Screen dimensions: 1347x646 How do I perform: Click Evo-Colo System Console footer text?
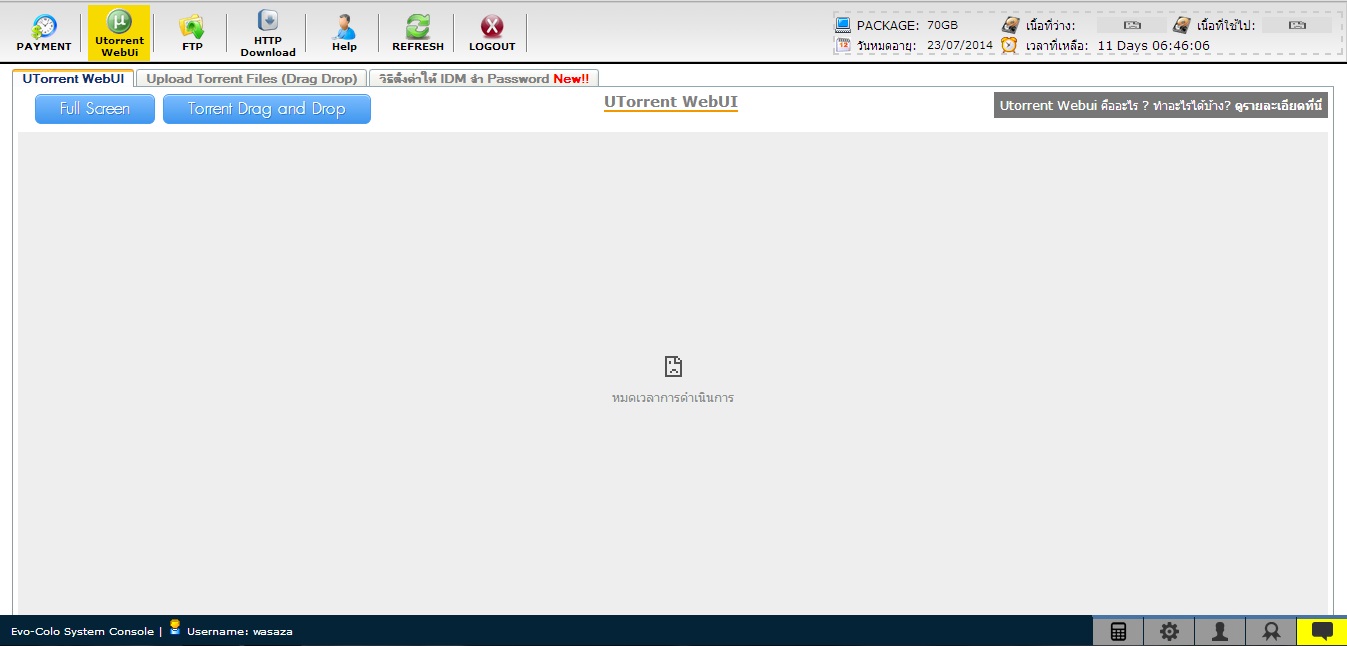pyautogui.click(x=82, y=631)
